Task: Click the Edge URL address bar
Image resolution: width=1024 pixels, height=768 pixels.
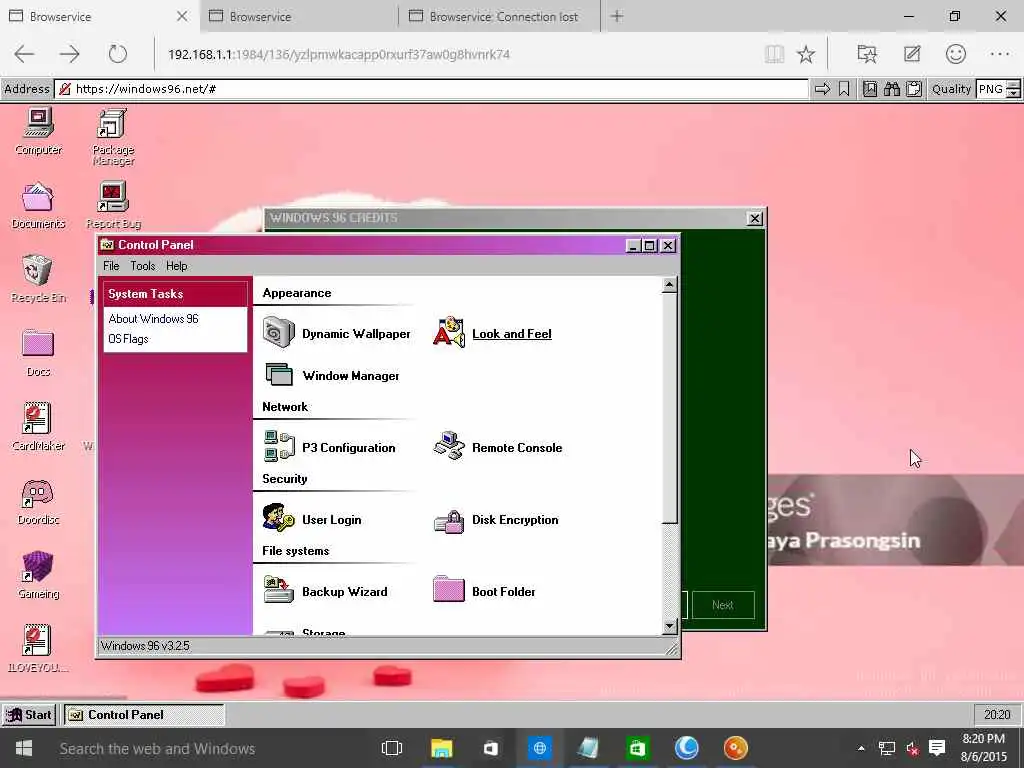Action: coord(457,54)
